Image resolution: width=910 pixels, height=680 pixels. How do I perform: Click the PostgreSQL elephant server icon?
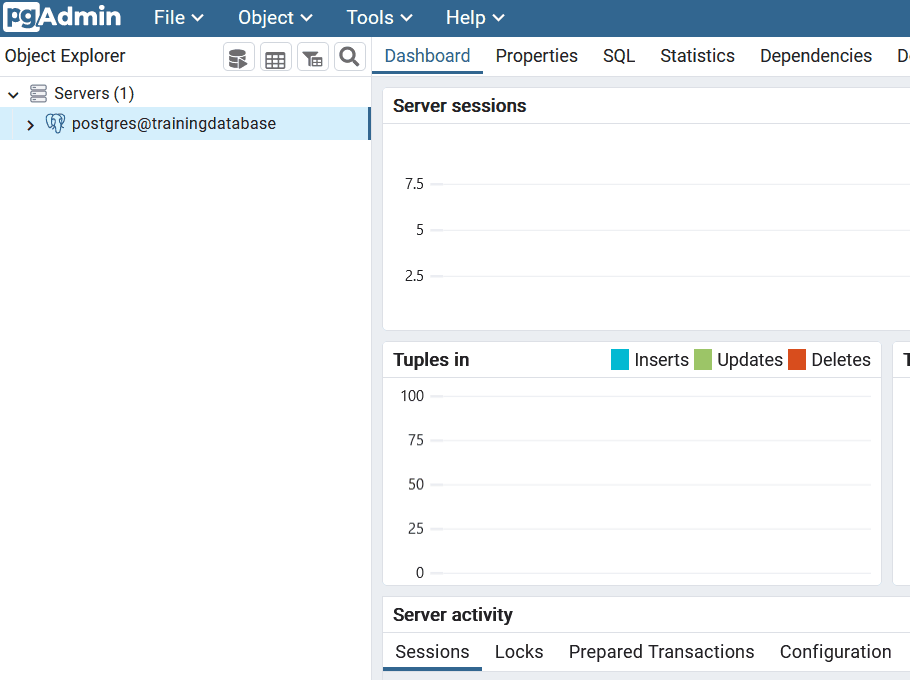[x=56, y=124]
